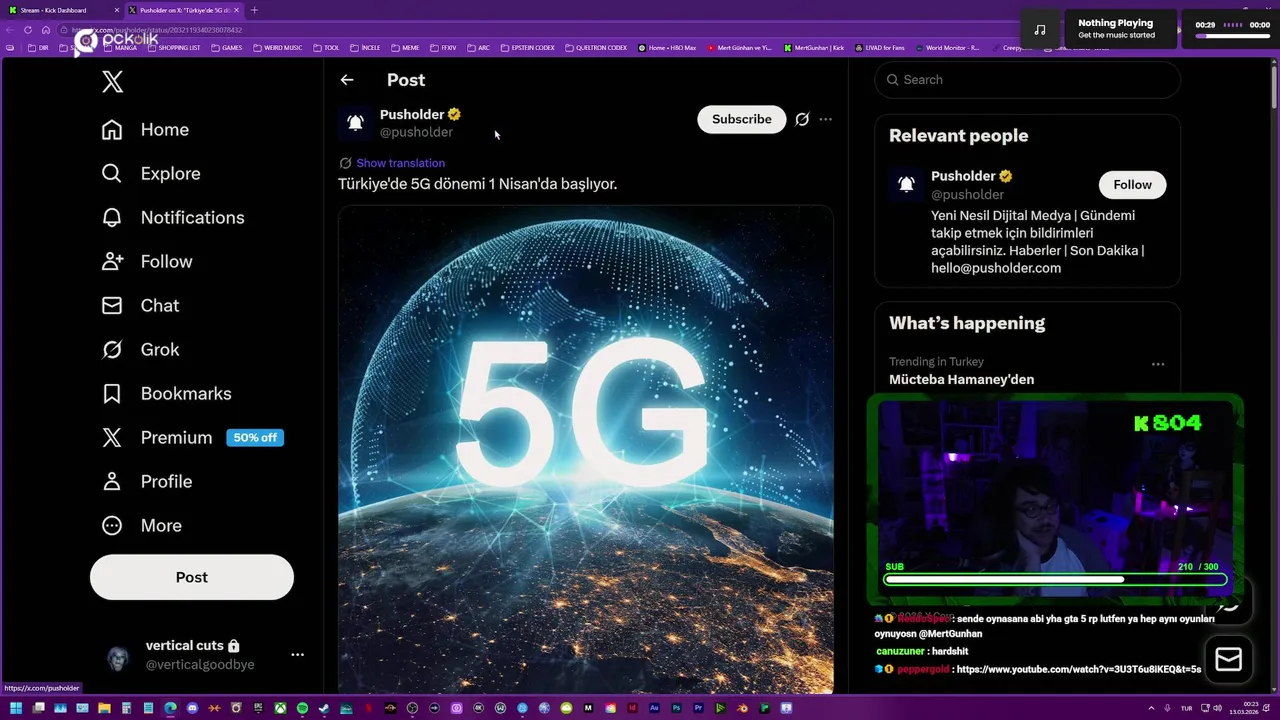The image size is (1280, 720).
Task: Open Bookmarks in the sidebar
Action: (166, 394)
